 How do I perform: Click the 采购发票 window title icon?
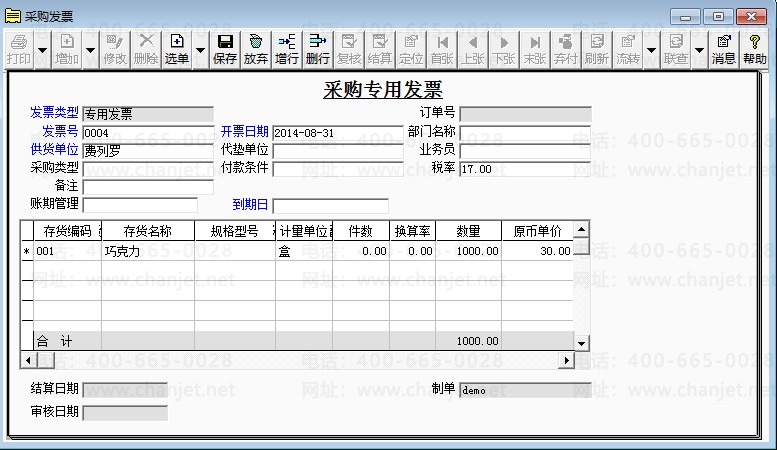[13, 16]
